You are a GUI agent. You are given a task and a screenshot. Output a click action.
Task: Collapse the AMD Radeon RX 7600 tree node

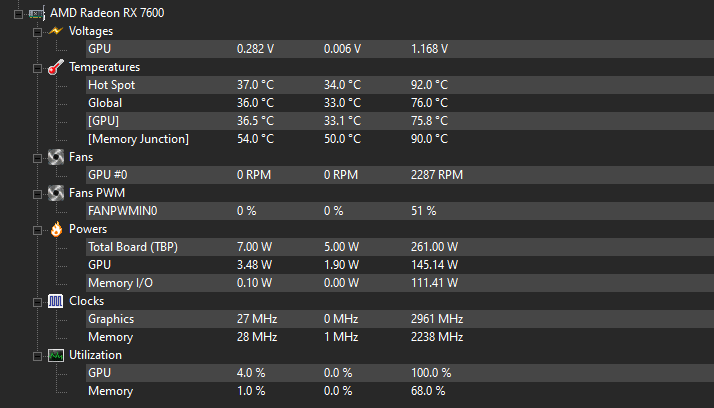(18, 13)
